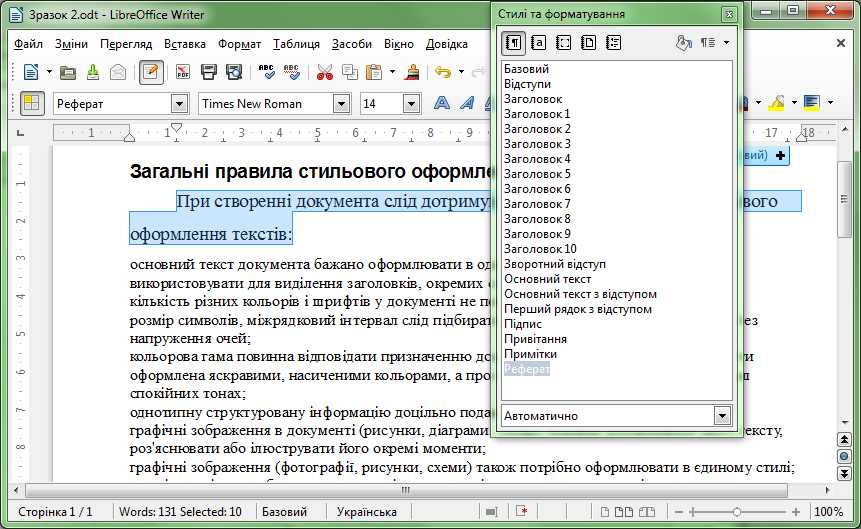Viewport: 861px width, 529px height.
Task: Select the Основний текст style
Action: 547,279
